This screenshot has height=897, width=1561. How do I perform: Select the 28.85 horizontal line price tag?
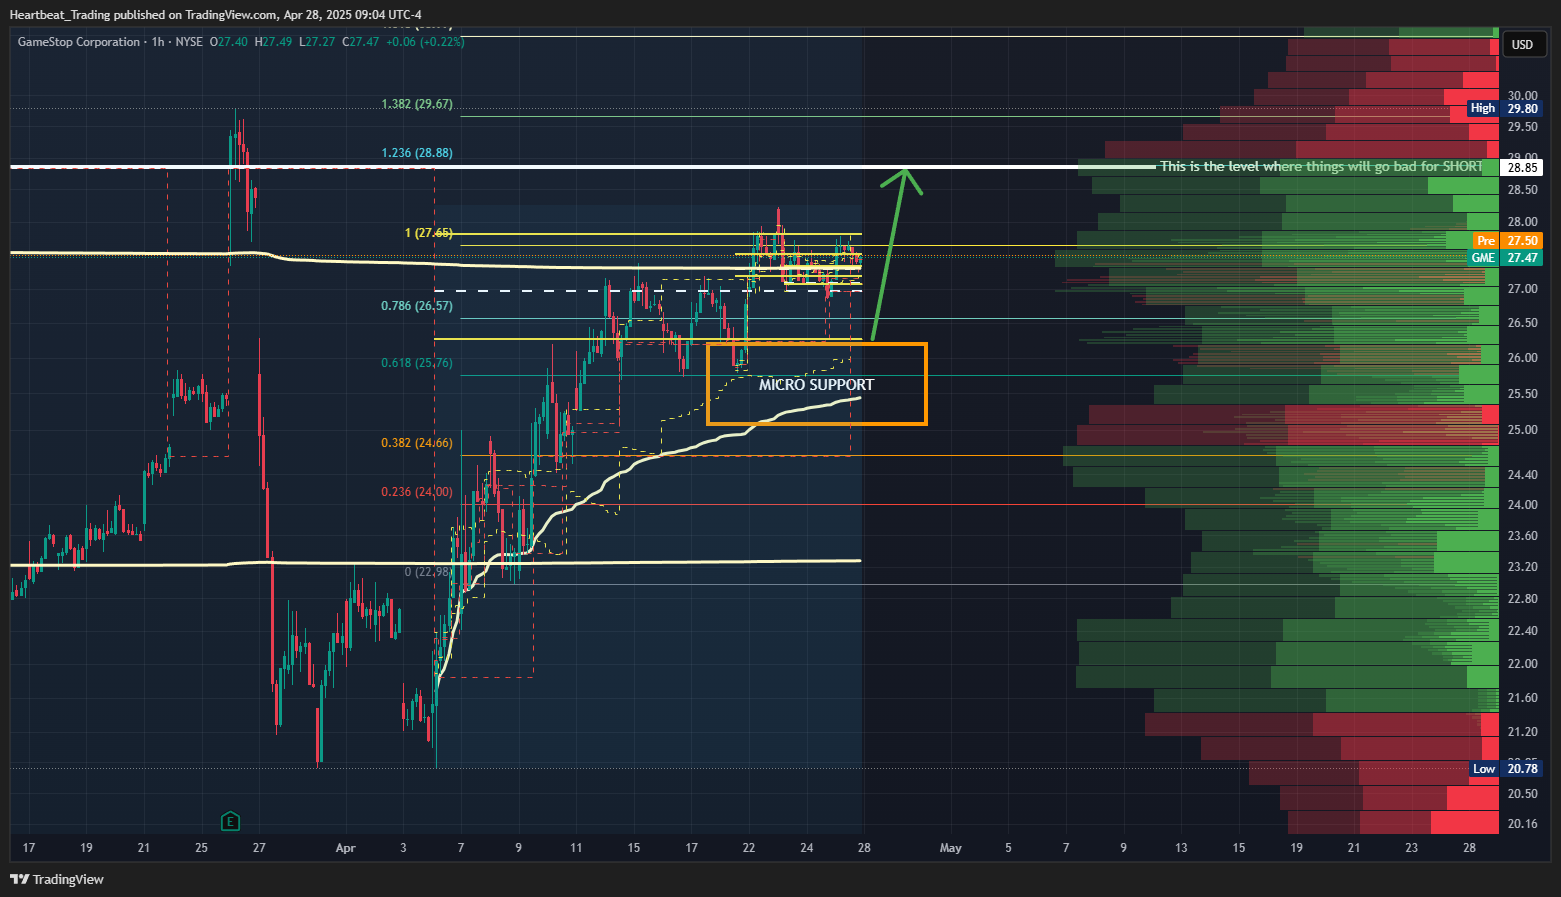[x=1522, y=168]
